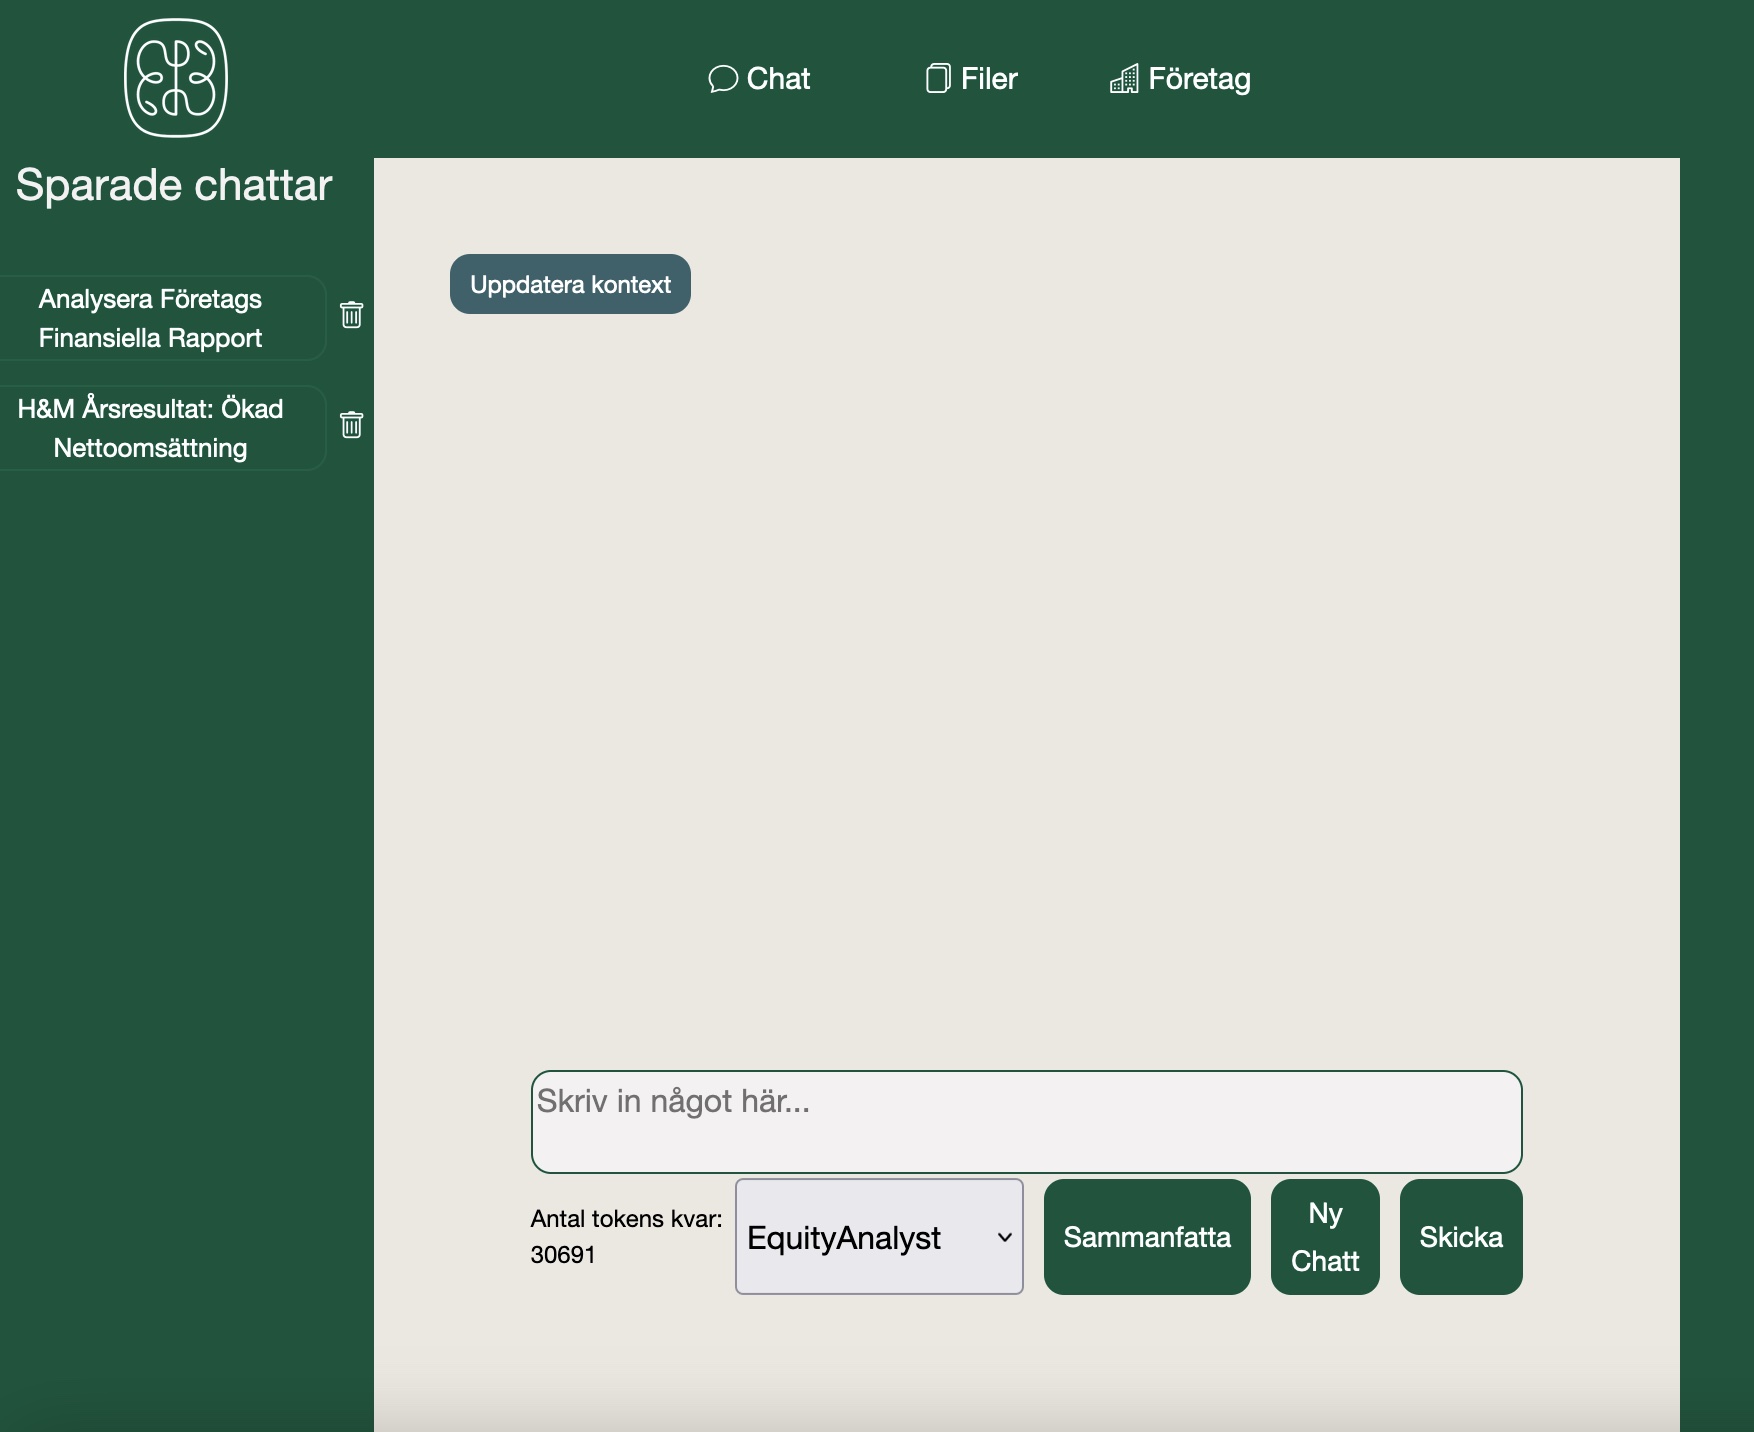Image resolution: width=1754 pixels, height=1432 pixels.
Task: Click the Antal tokens kvar: 30691 label
Action: point(626,1237)
